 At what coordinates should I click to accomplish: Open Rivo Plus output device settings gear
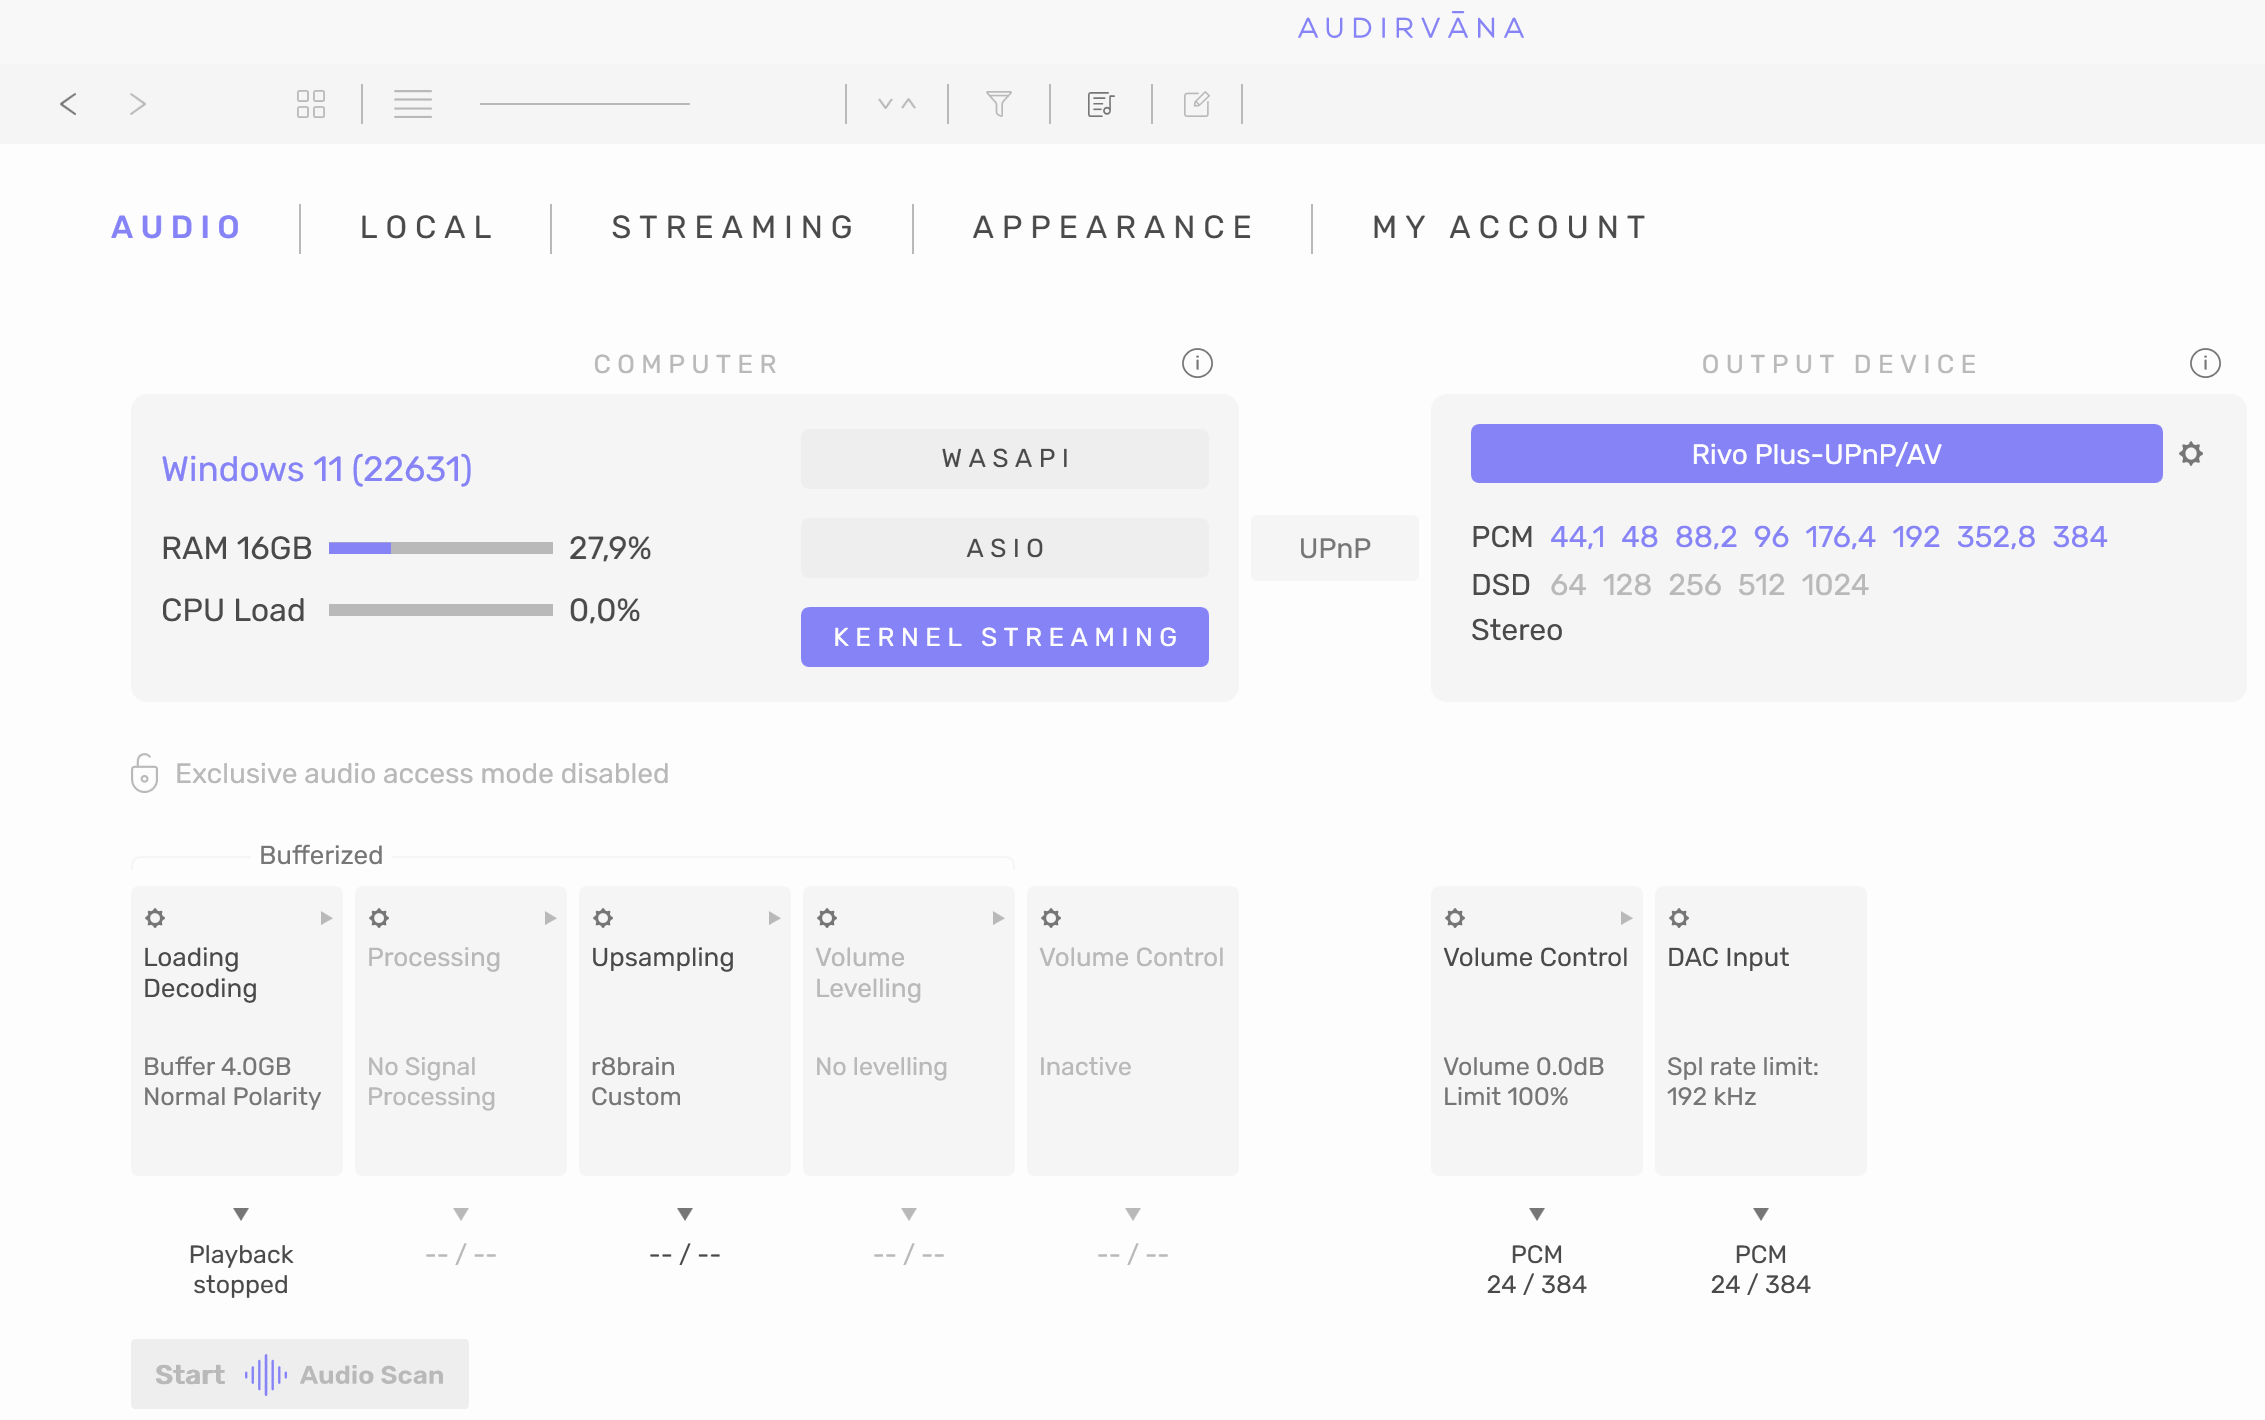pos(2190,454)
